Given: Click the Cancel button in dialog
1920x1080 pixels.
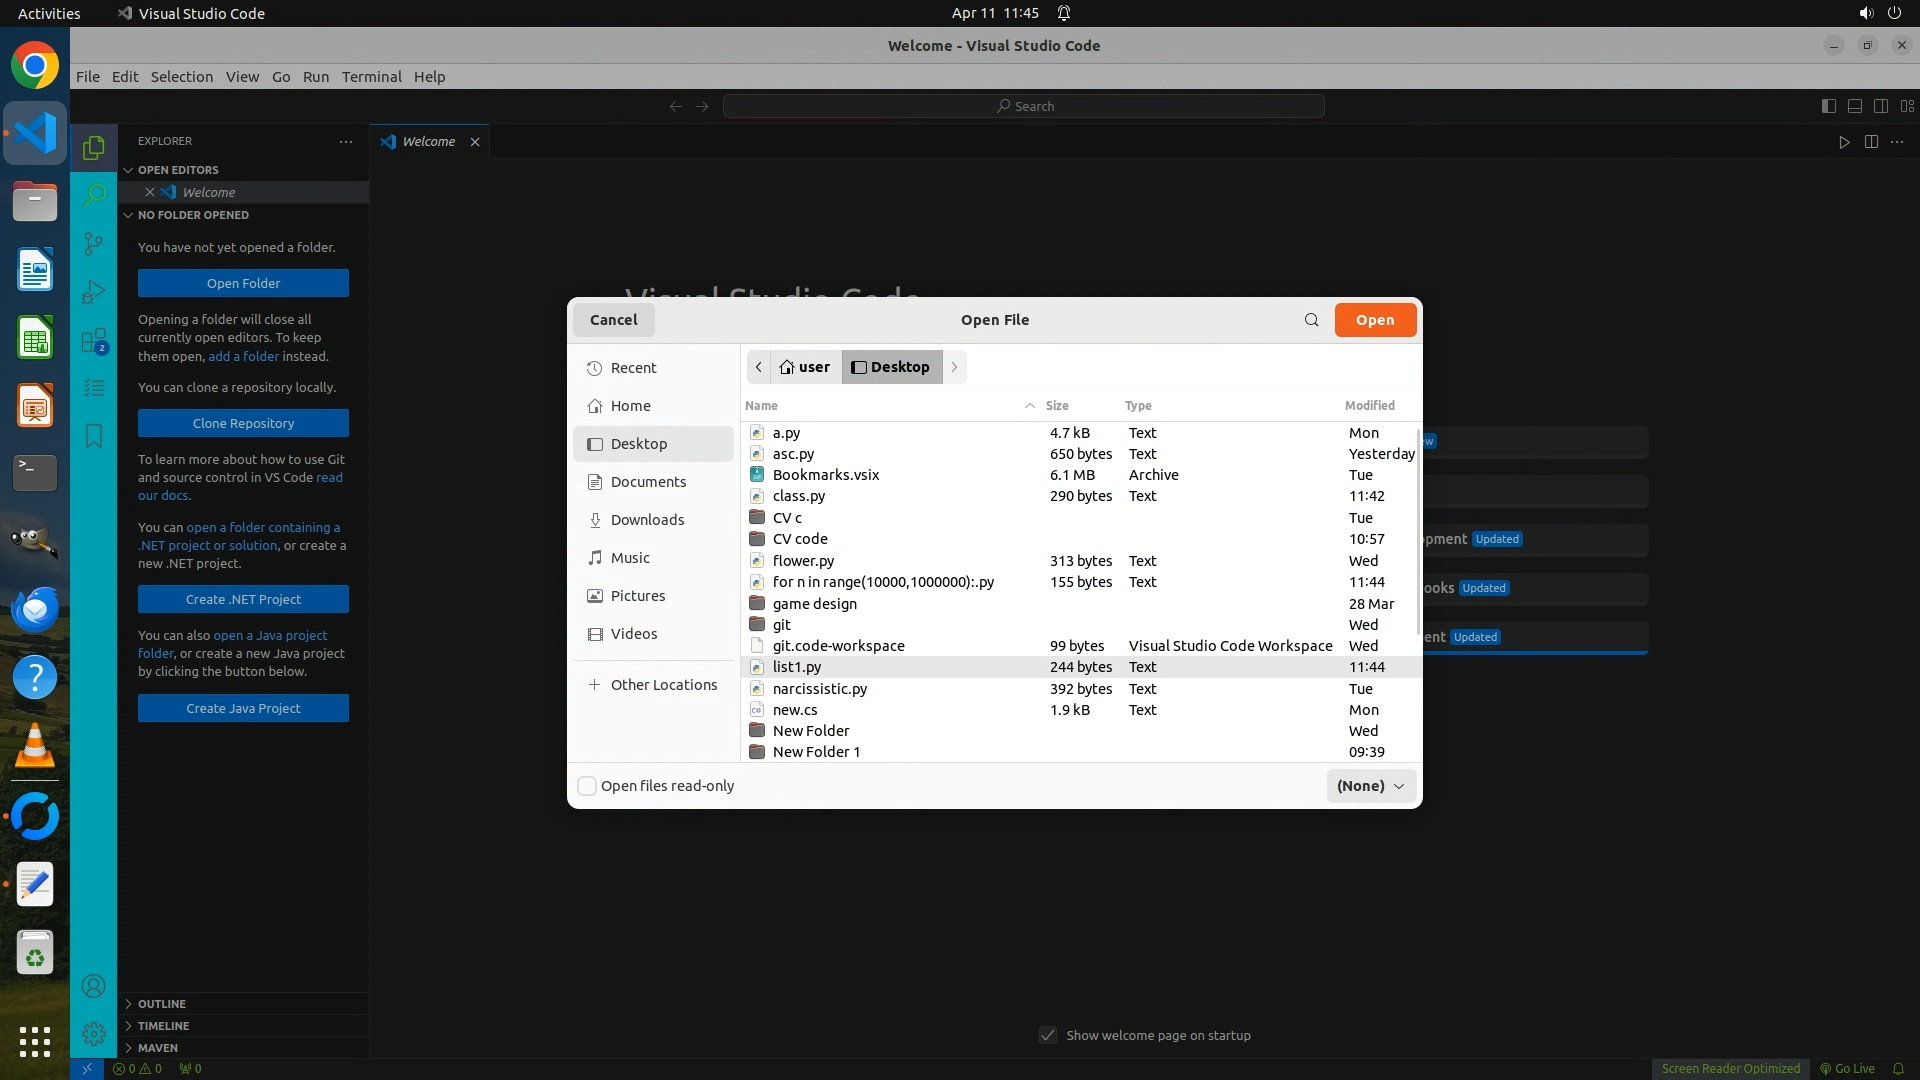Looking at the screenshot, I should 613,320.
